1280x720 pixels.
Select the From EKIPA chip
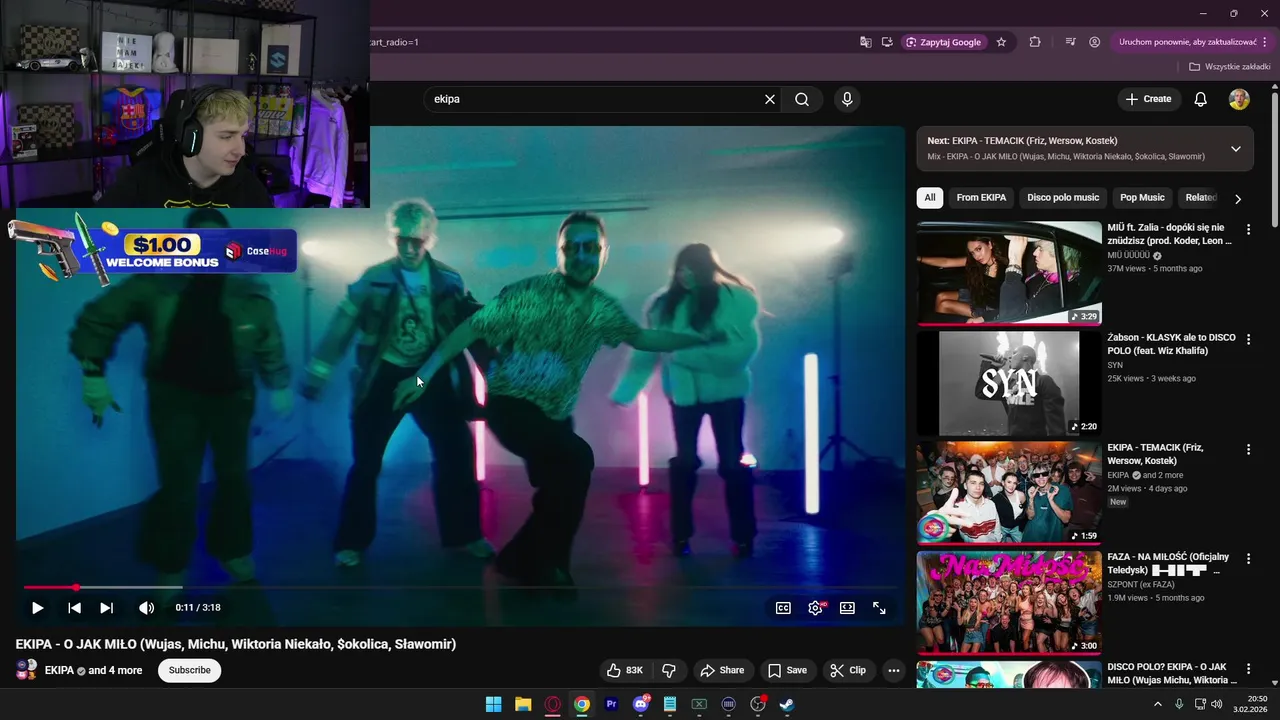click(x=981, y=197)
